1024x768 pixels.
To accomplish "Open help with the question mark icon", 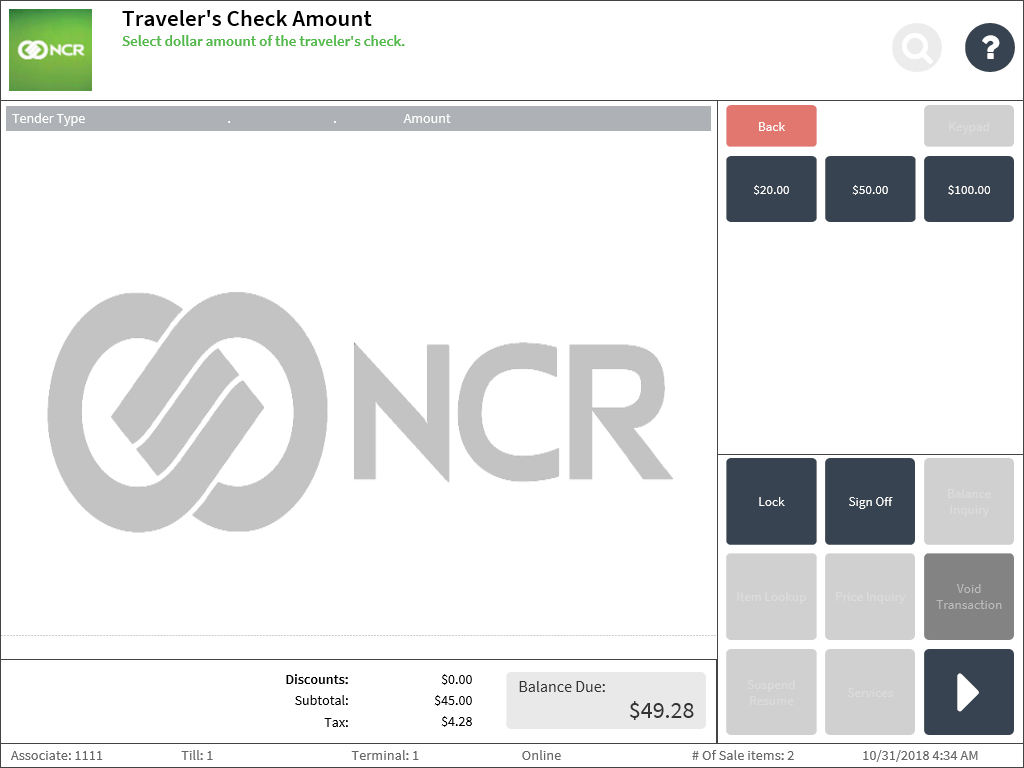I will [x=990, y=48].
